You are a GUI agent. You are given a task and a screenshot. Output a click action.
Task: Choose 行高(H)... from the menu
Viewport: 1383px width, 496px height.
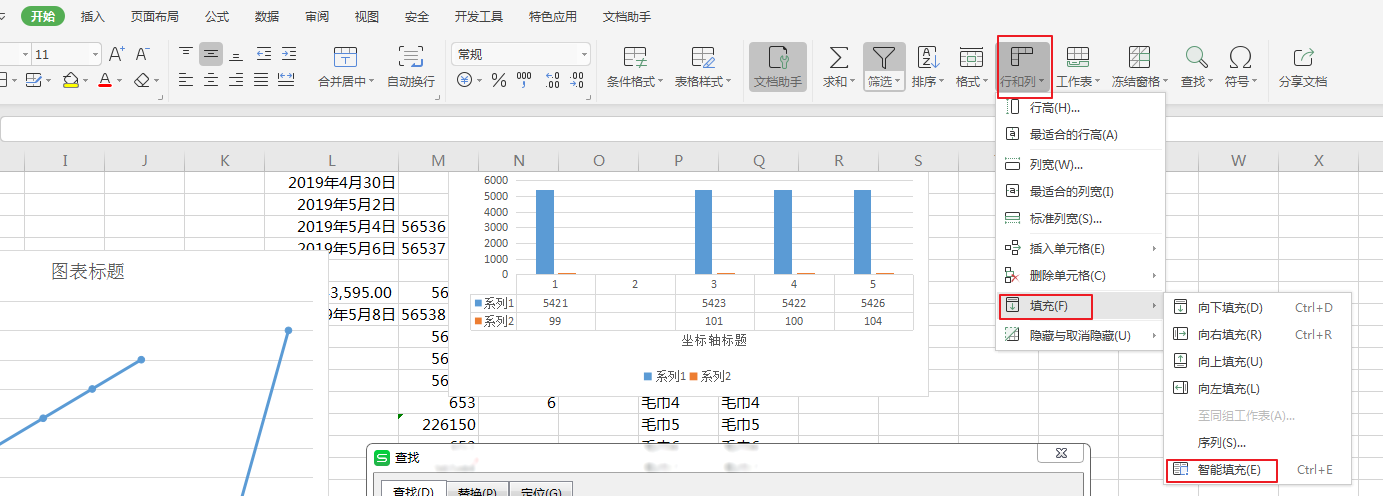tap(1054, 107)
